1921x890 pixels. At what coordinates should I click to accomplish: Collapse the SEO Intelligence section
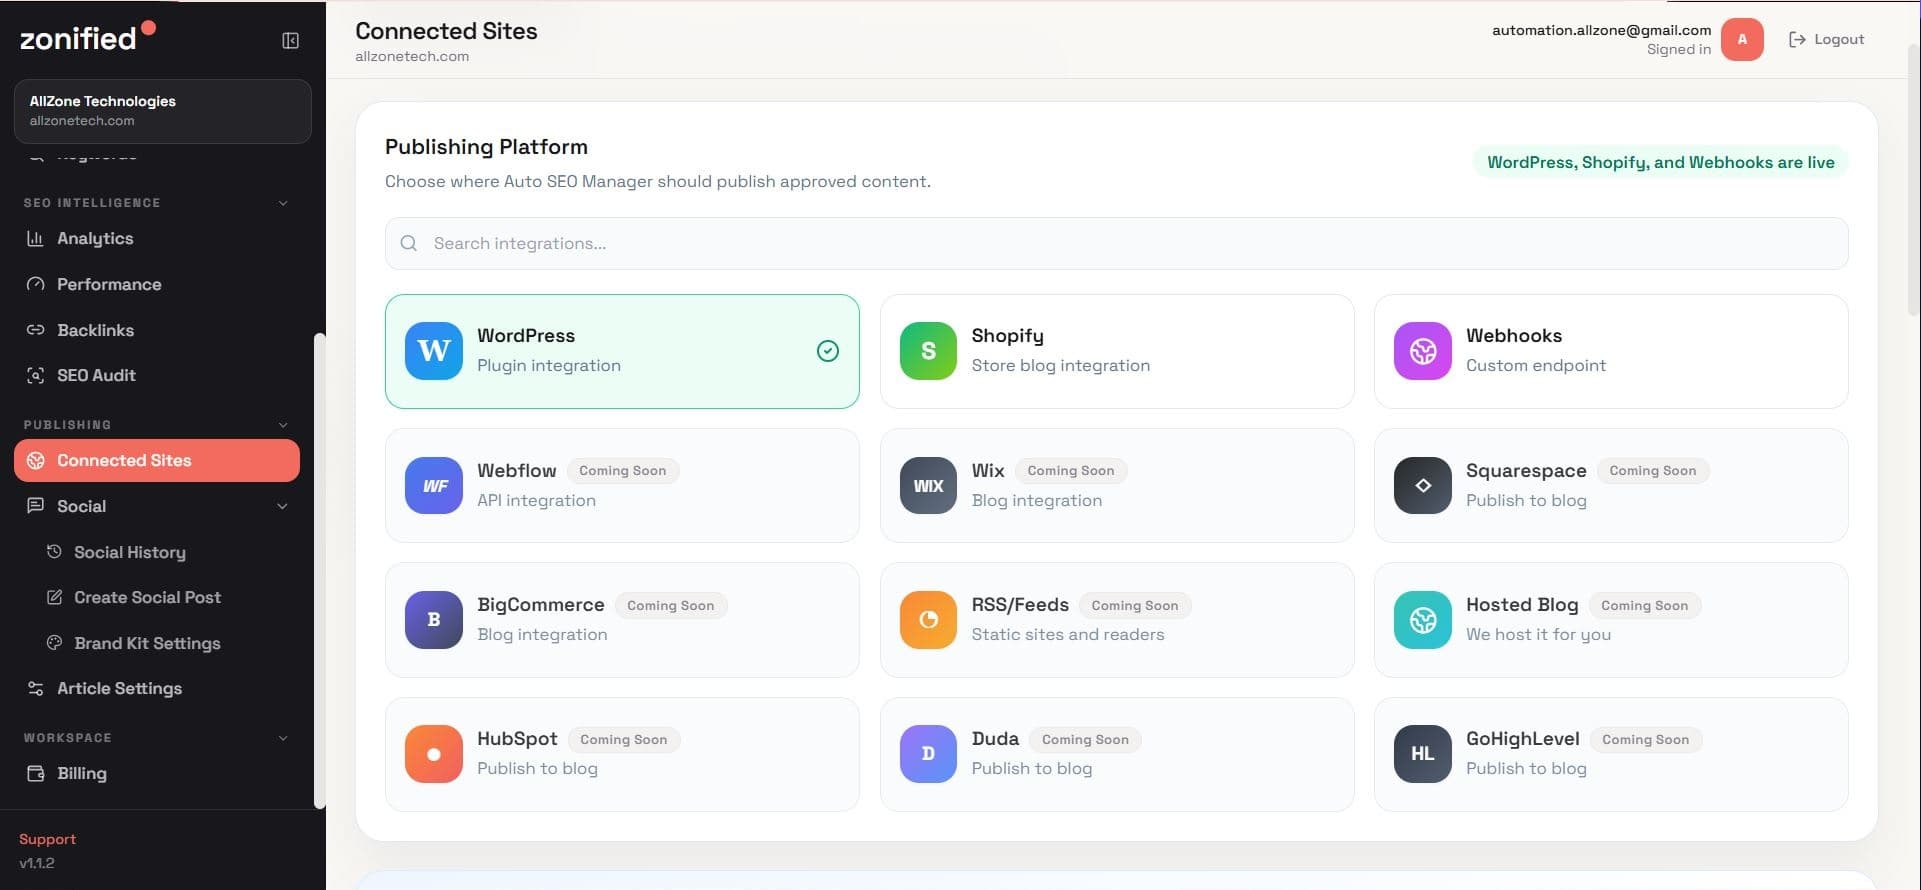click(x=283, y=203)
